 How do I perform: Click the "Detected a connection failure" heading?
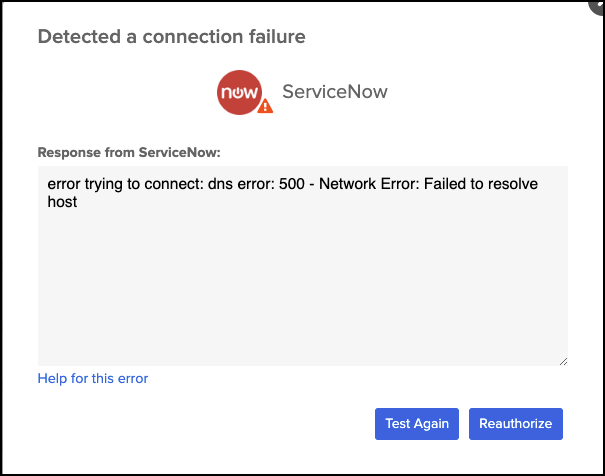click(171, 37)
